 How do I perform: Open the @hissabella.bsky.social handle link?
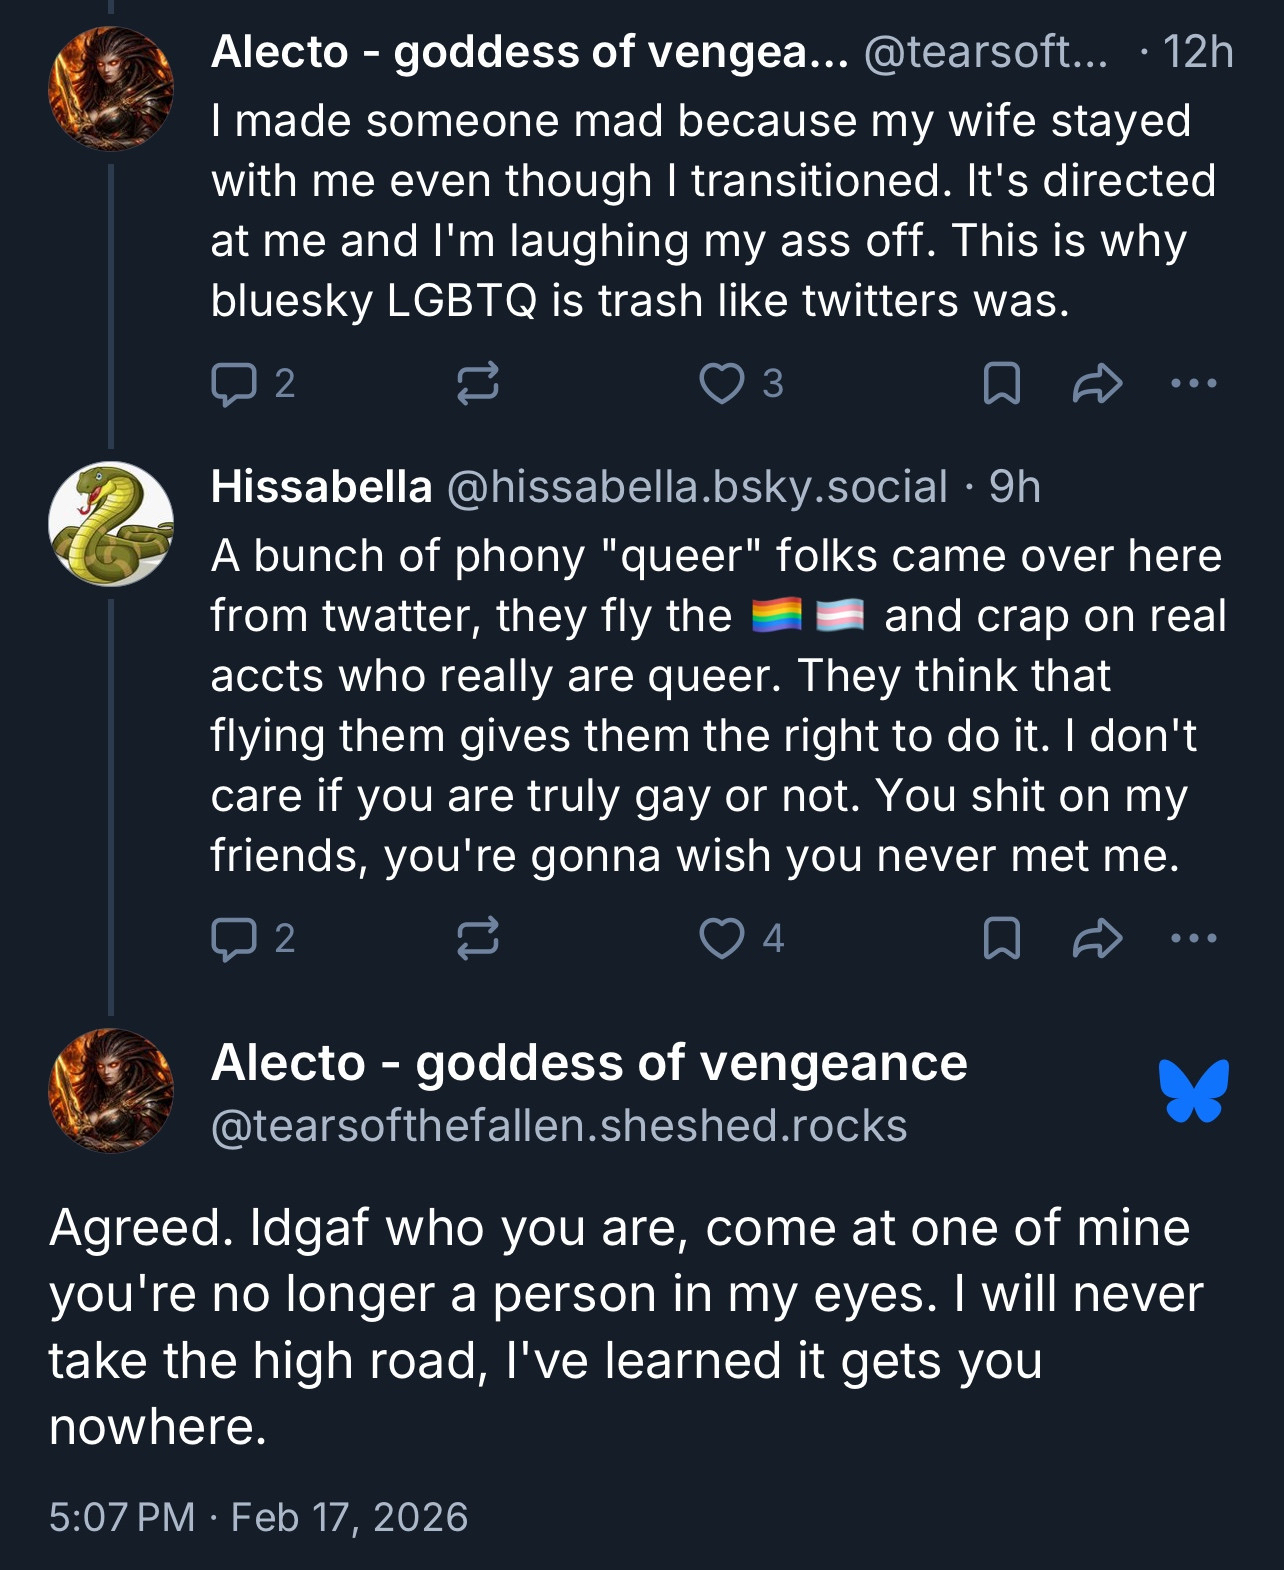[x=696, y=488]
